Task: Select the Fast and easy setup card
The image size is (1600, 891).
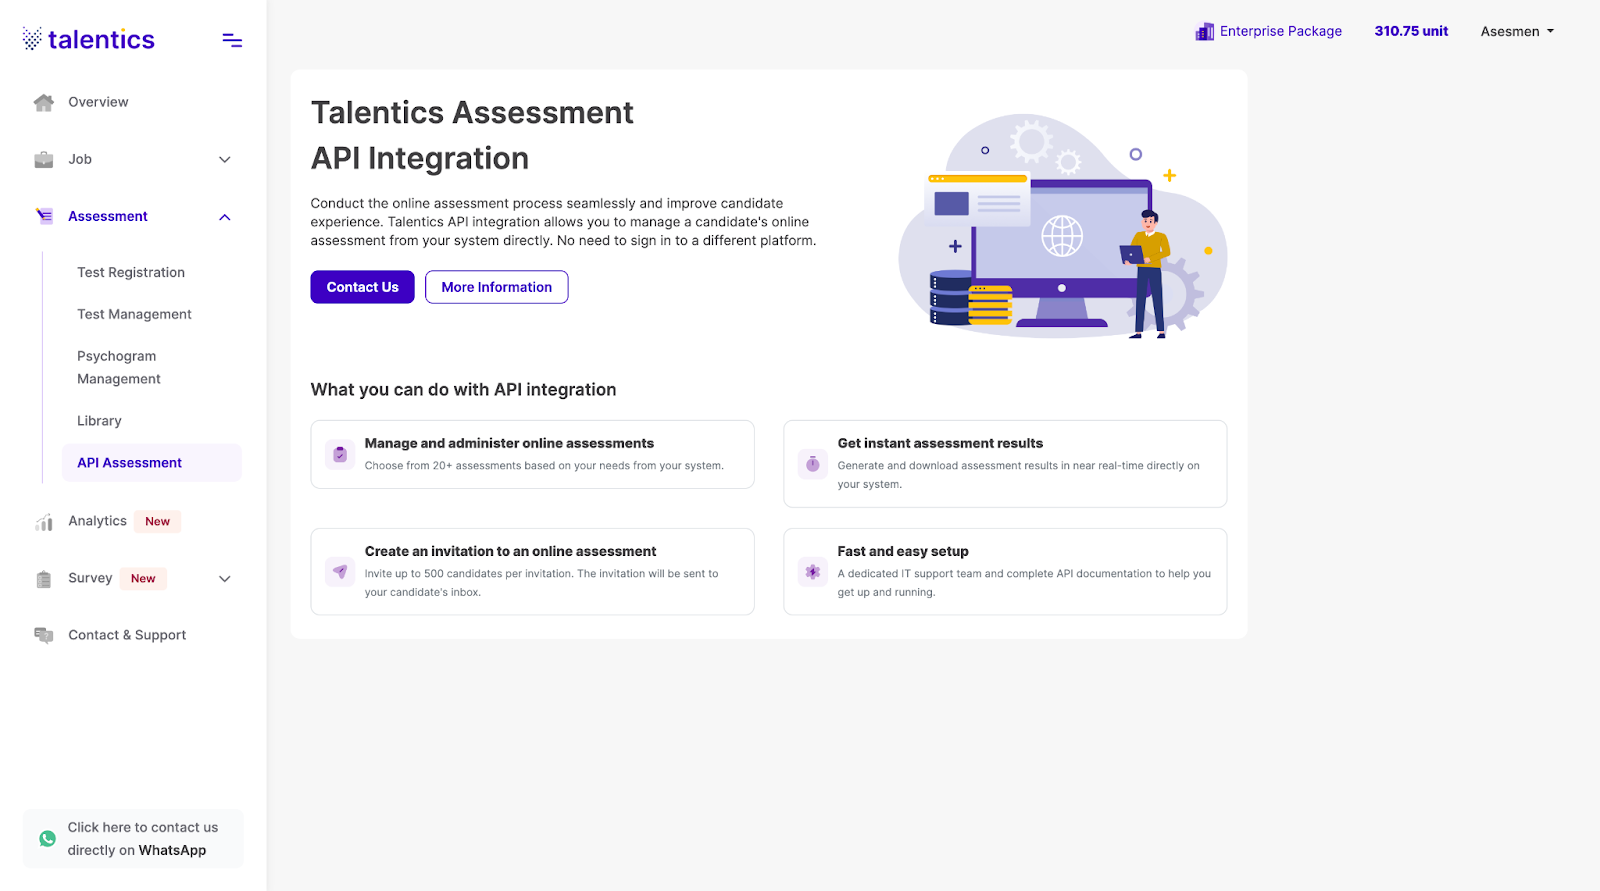Action: (x=1005, y=572)
